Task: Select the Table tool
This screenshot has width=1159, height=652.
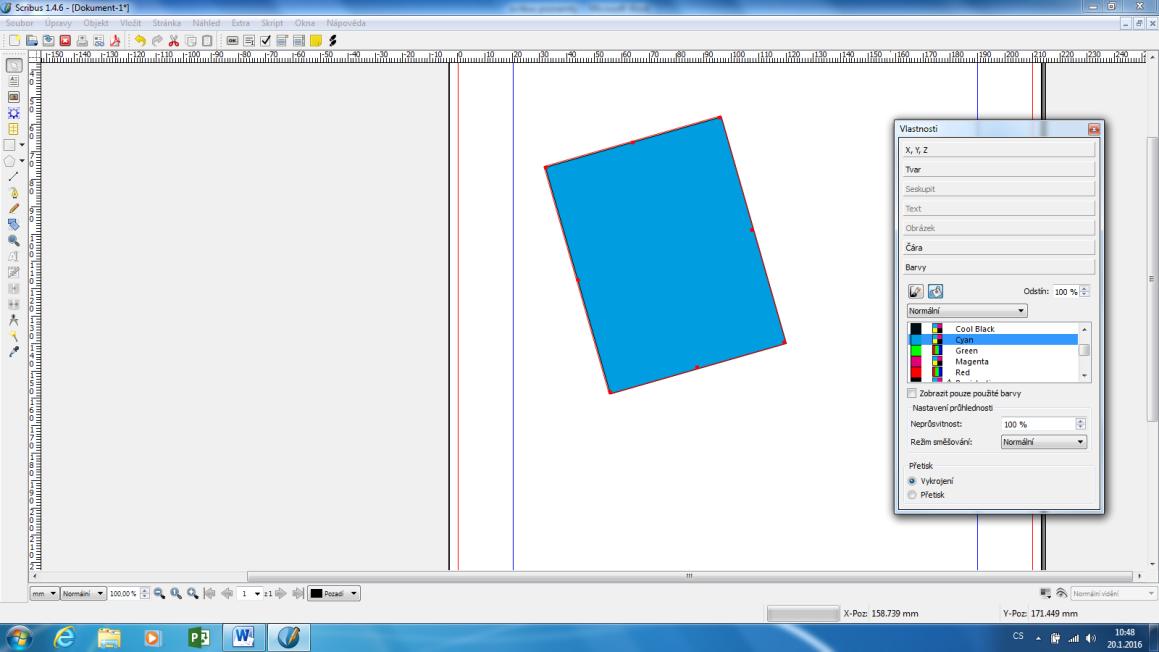Action: coord(13,129)
